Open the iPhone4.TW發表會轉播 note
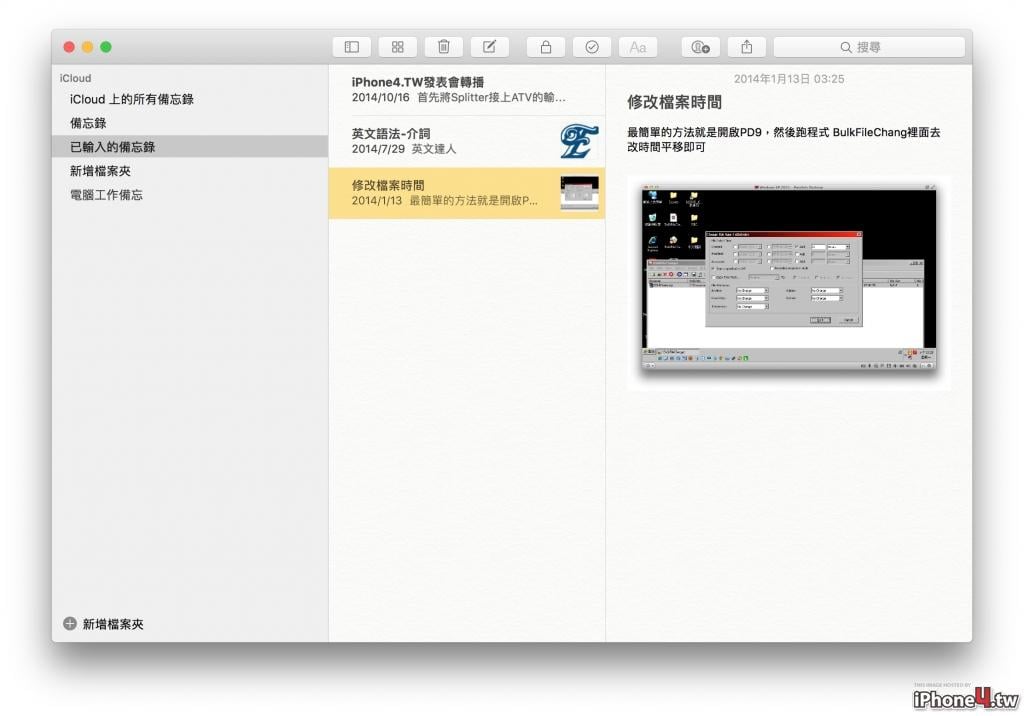The image size is (1024, 716). pos(467,90)
